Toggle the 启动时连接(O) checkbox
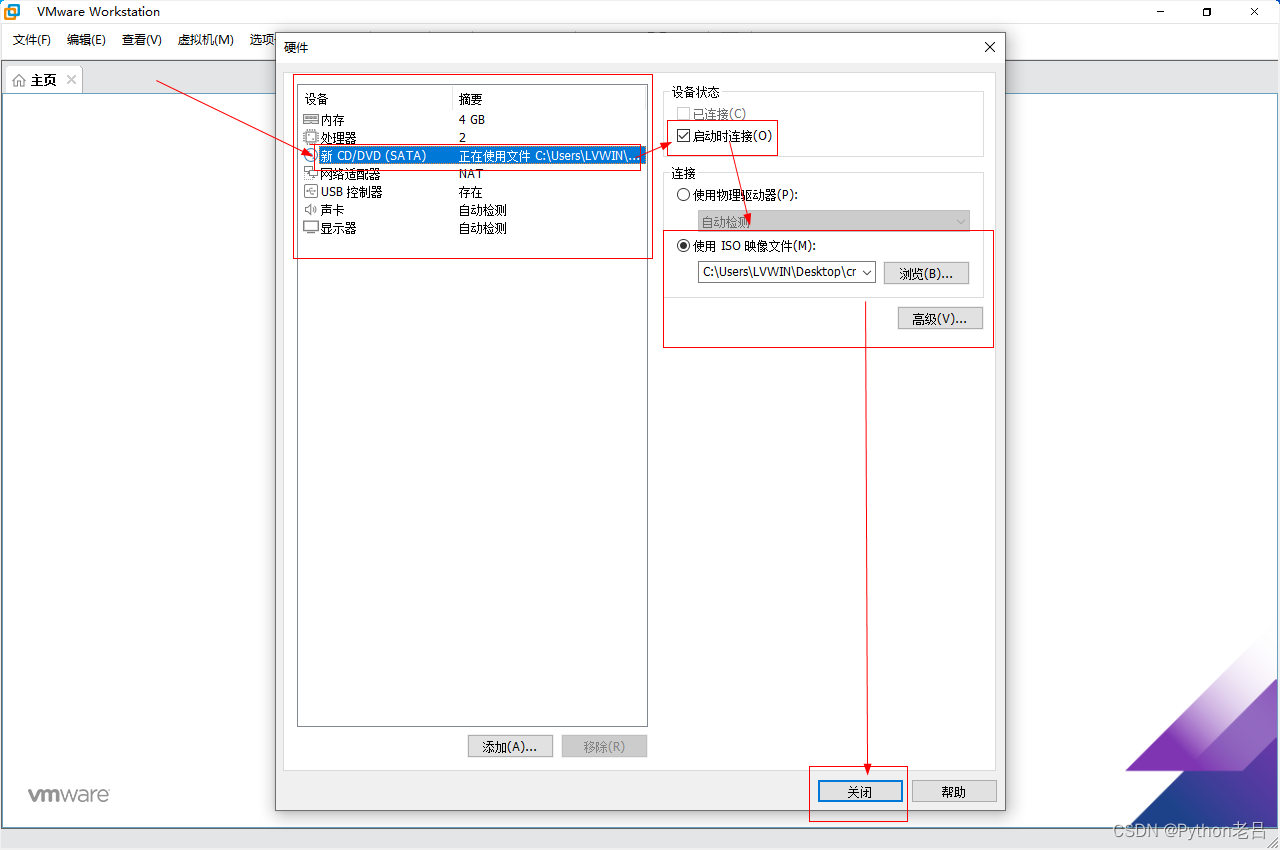Screen dimensions: 1280x850 [x=684, y=136]
